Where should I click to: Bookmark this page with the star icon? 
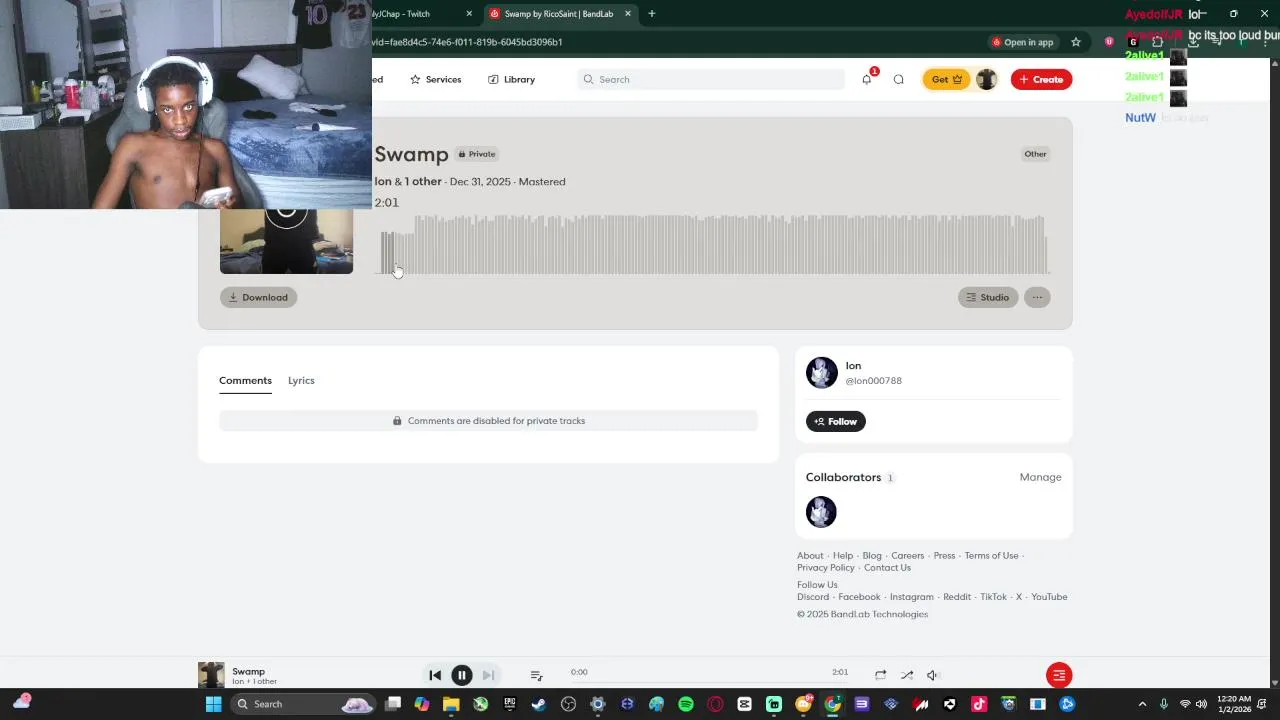(1076, 42)
